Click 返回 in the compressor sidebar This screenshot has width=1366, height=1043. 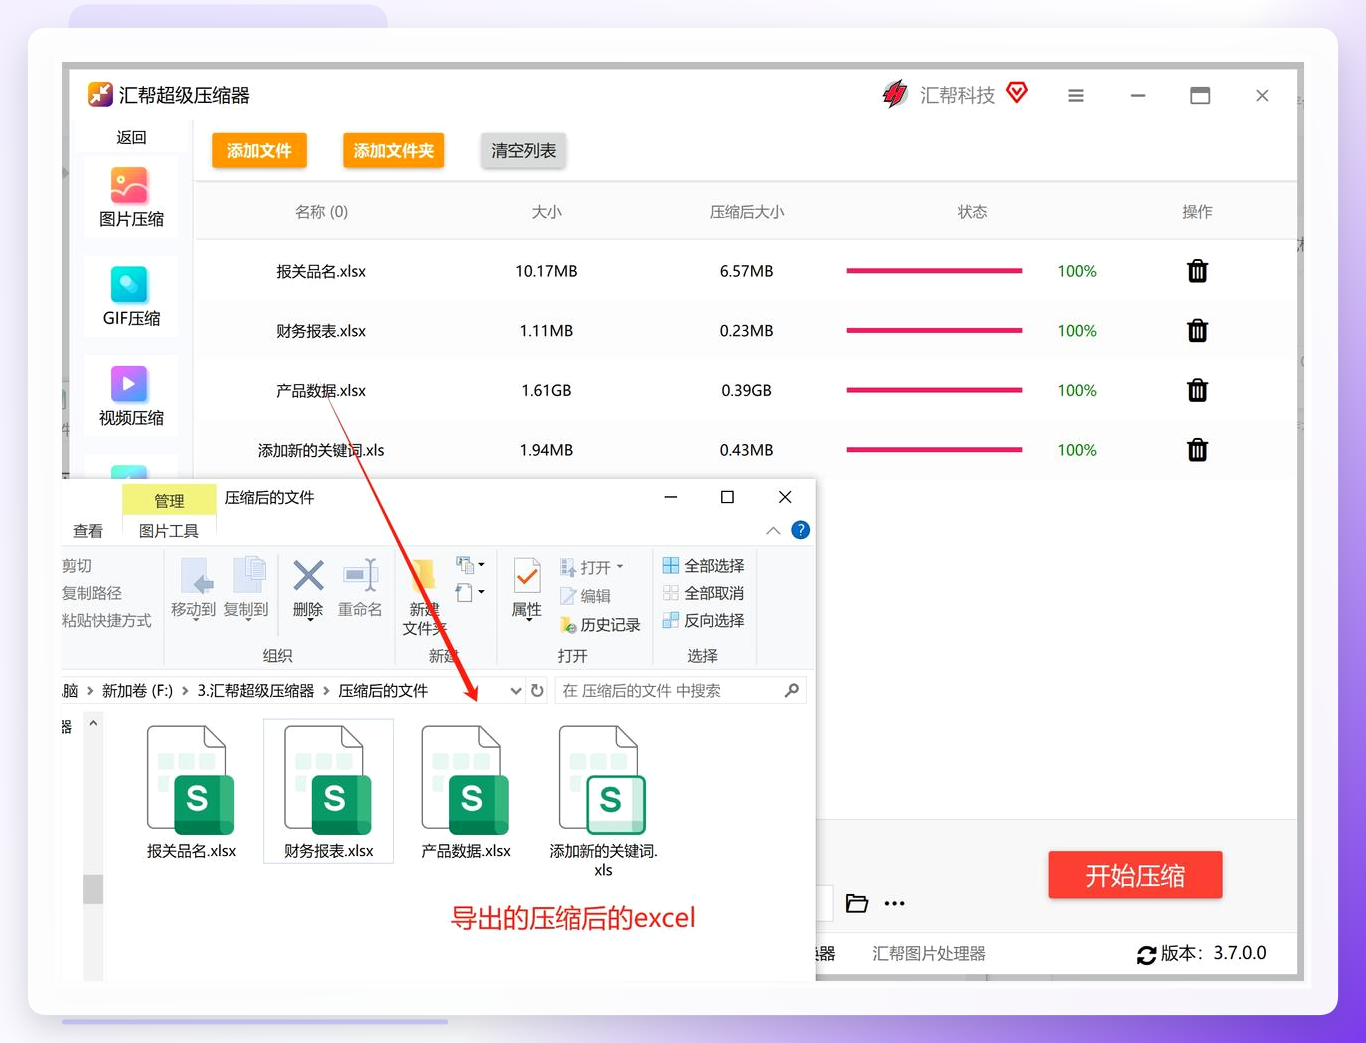point(131,137)
